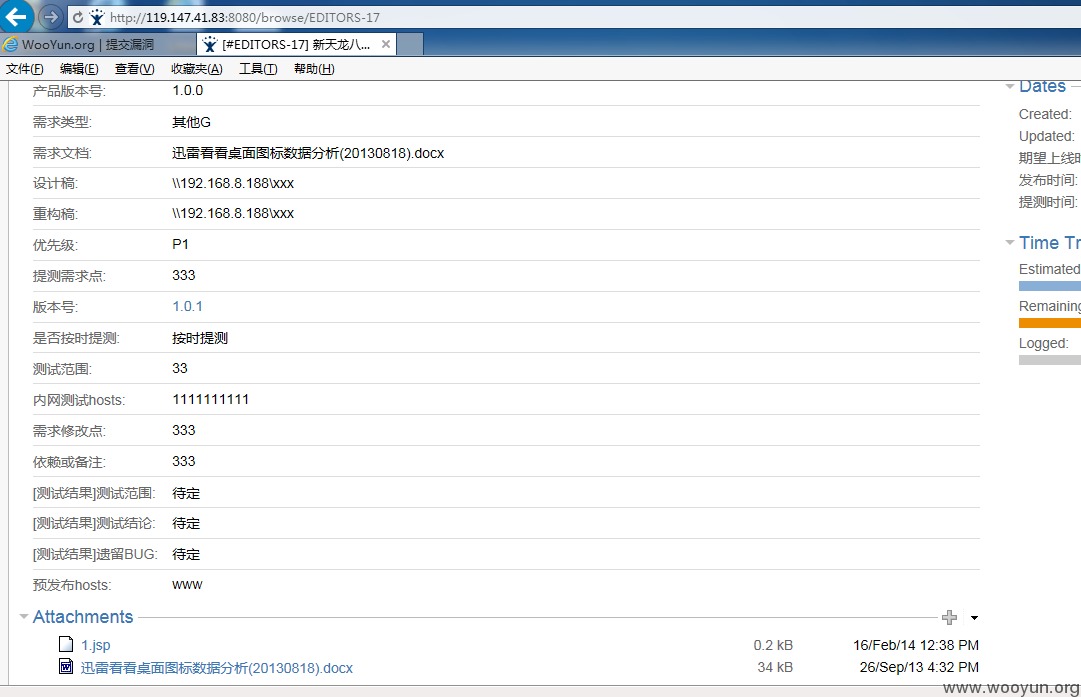The image size is (1081, 697).
Task: Click the [测试结果]遗留BUG value 待定
Action: coord(186,554)
